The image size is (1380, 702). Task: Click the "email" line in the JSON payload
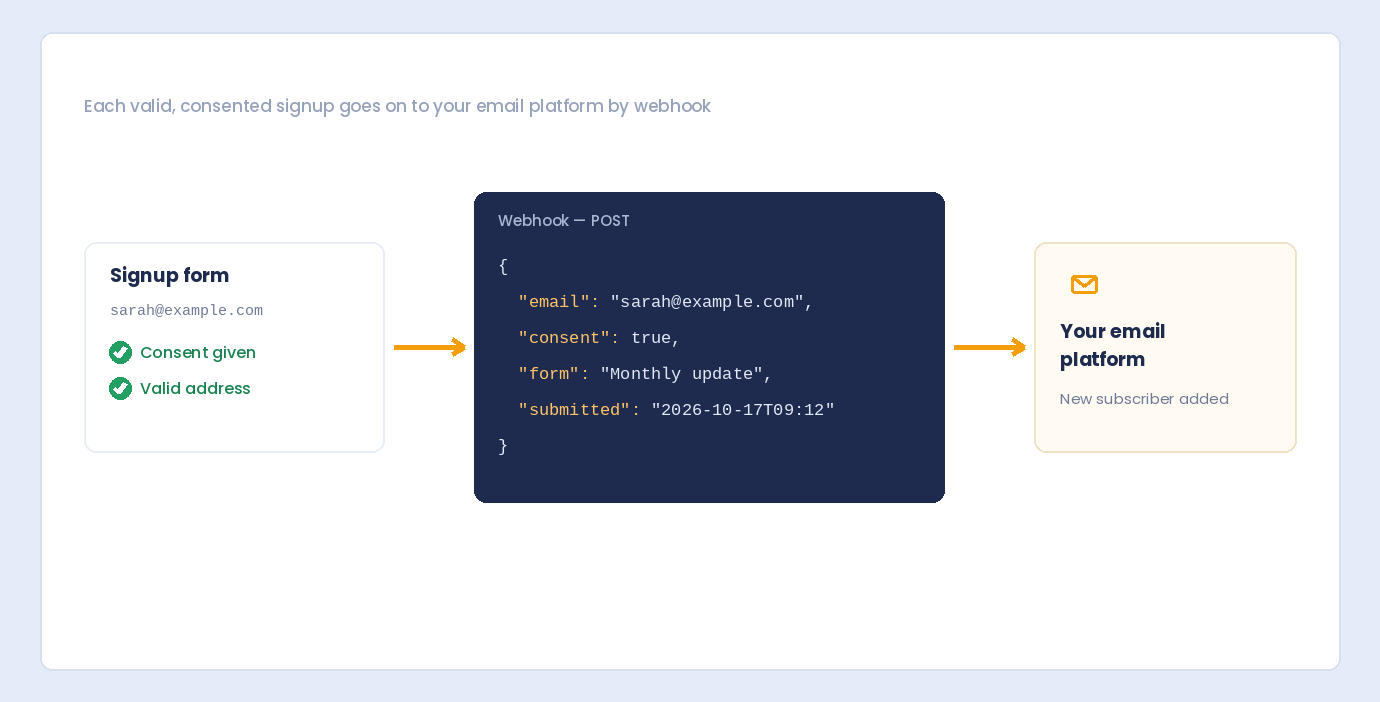666,302
